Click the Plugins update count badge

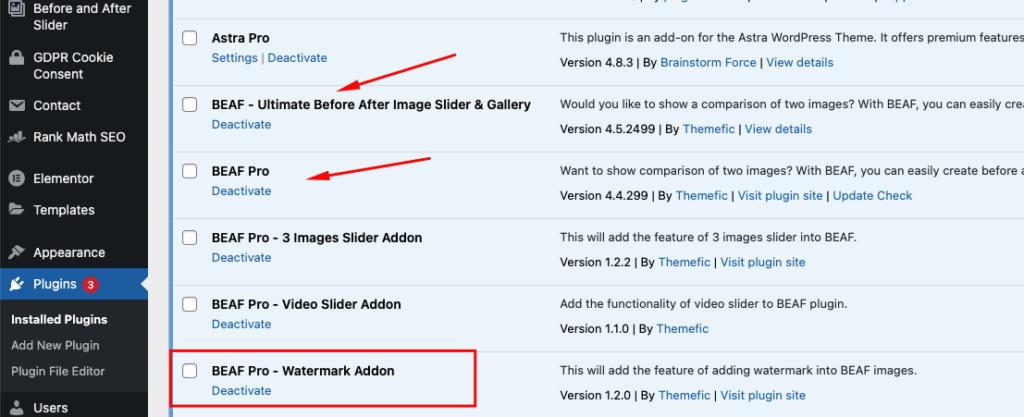[x=90, y=285]
